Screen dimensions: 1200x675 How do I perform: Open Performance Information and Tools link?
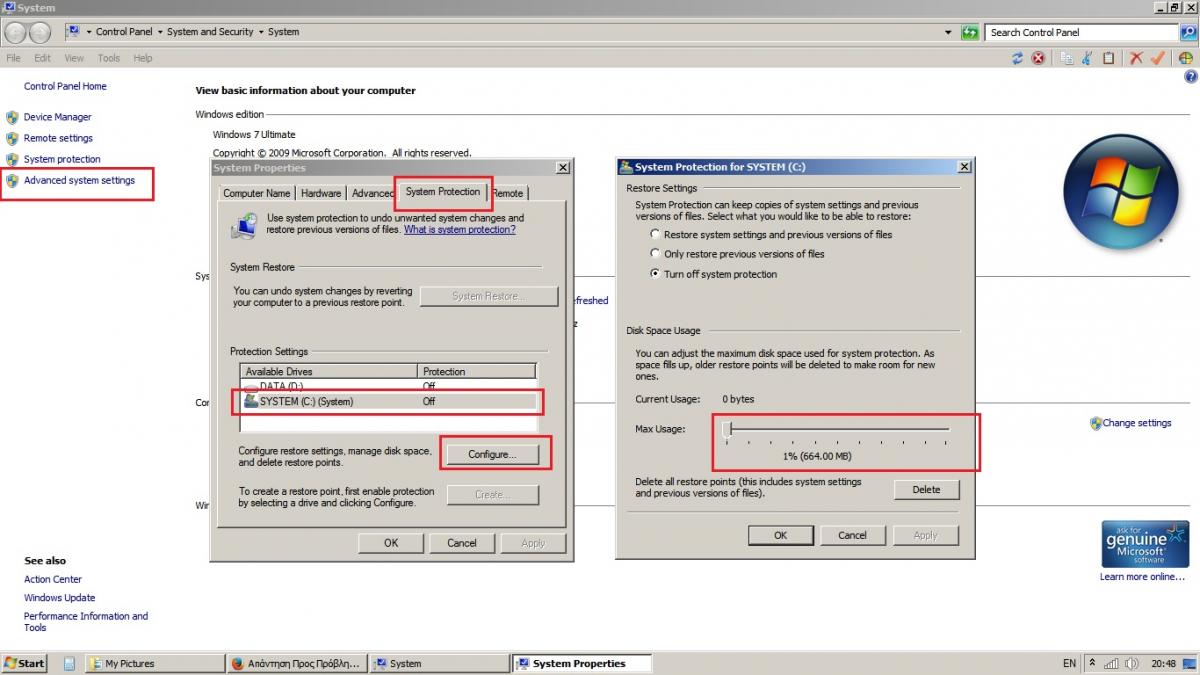[86, 622]
